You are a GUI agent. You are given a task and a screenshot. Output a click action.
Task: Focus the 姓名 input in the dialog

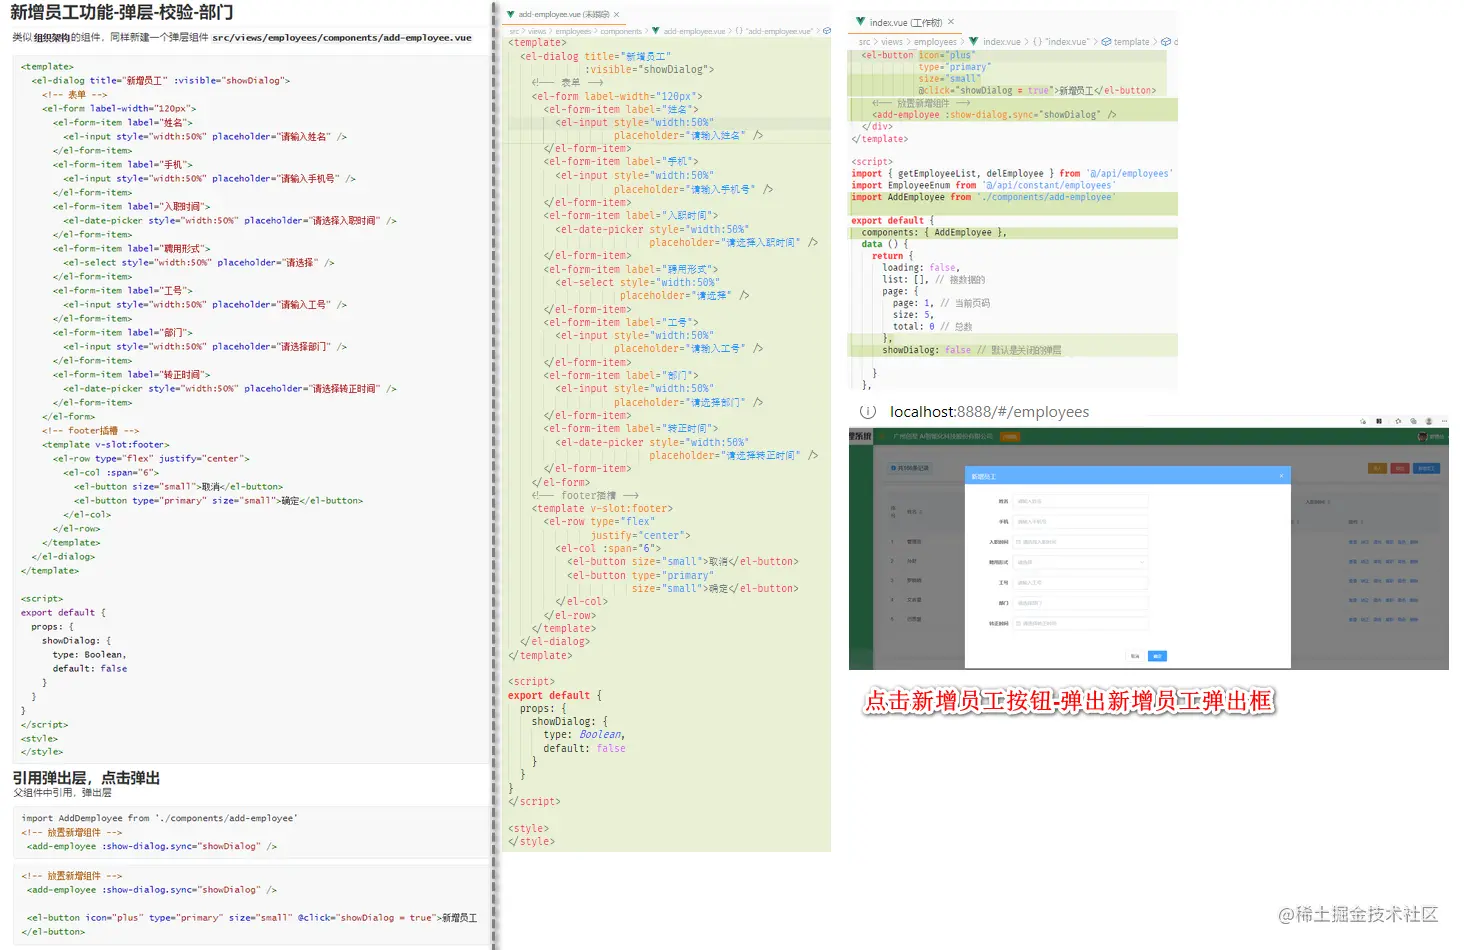(x=1081, y=501)
